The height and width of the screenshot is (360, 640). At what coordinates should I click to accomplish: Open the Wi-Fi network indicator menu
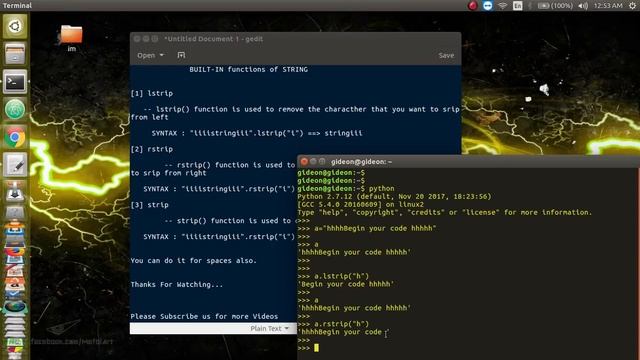point(502,6)
